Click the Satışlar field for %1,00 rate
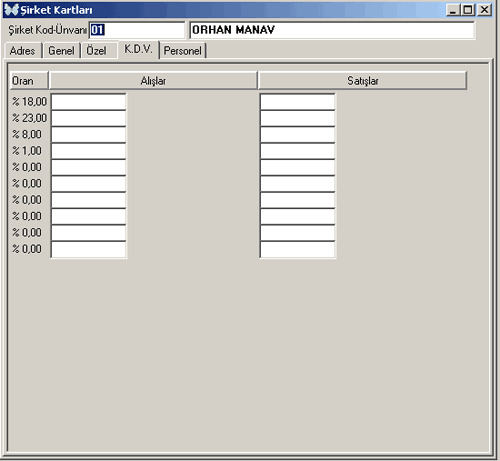This screenshot has width=500, height=461. point(298,151)
